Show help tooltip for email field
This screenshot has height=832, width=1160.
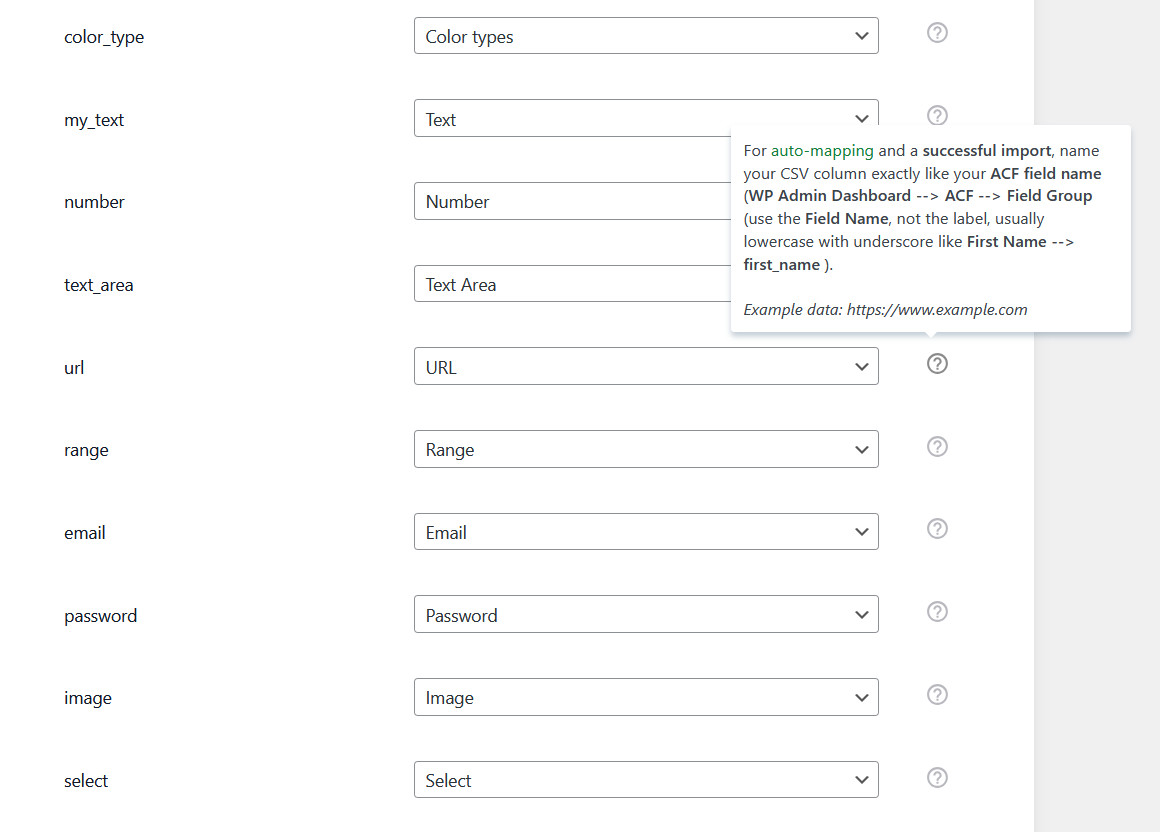click(x=937, y=529)
